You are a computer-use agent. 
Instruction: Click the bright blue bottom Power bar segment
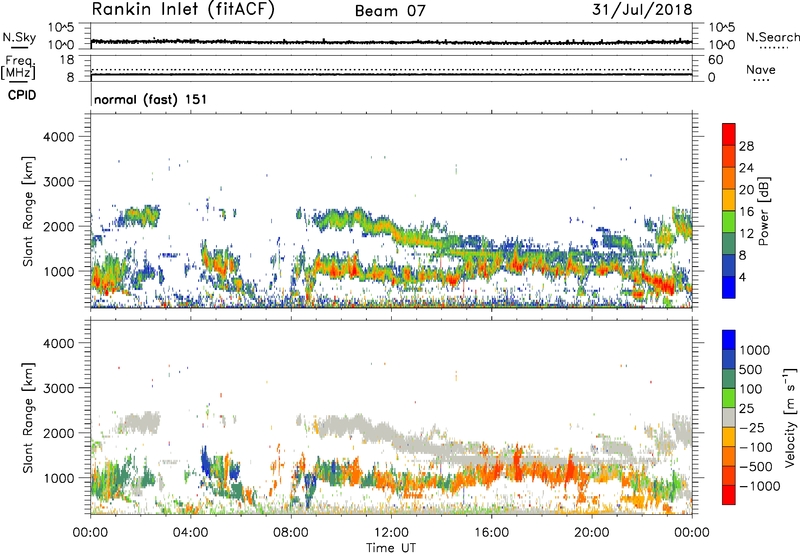click(x=729, y=287)
